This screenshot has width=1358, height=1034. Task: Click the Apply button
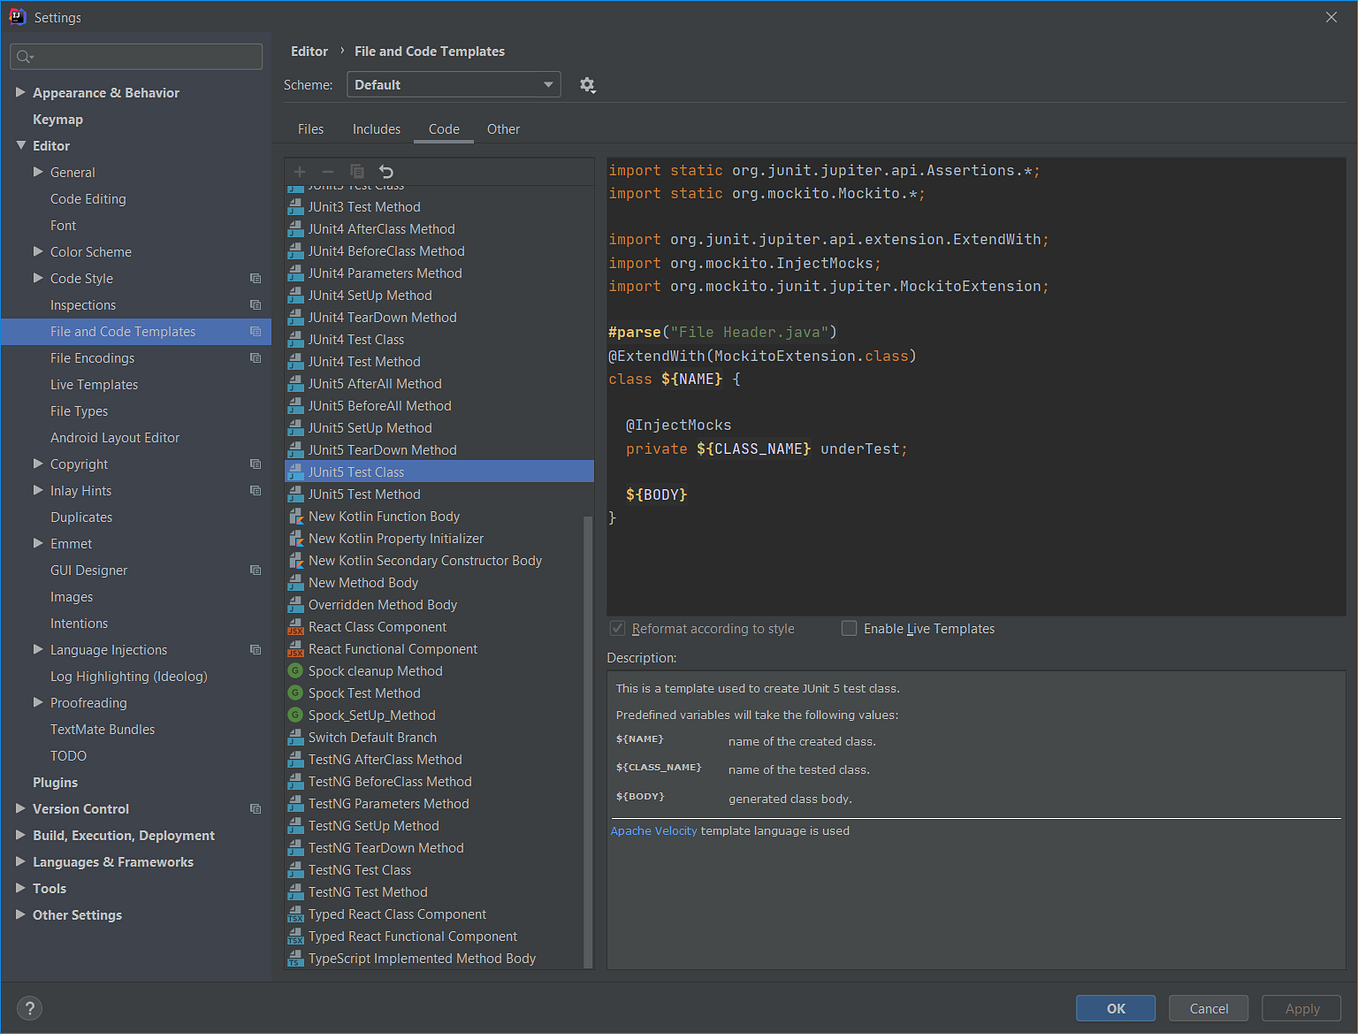(1301, 1008)
